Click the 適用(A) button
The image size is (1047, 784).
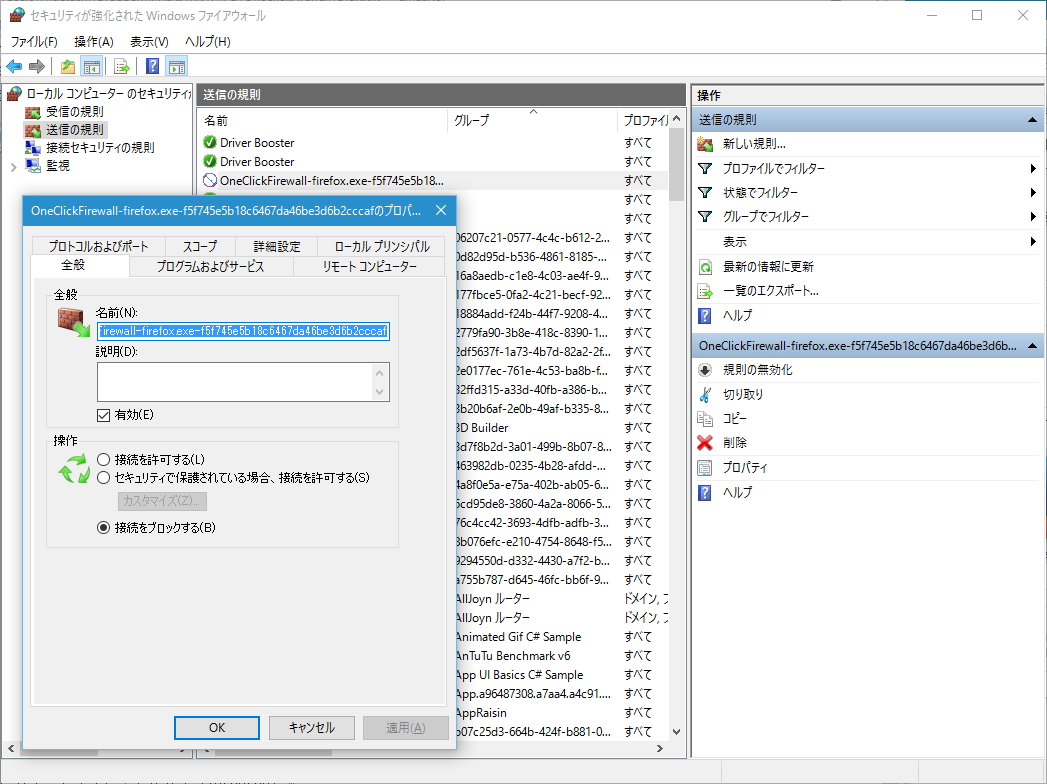click(405, 728)
